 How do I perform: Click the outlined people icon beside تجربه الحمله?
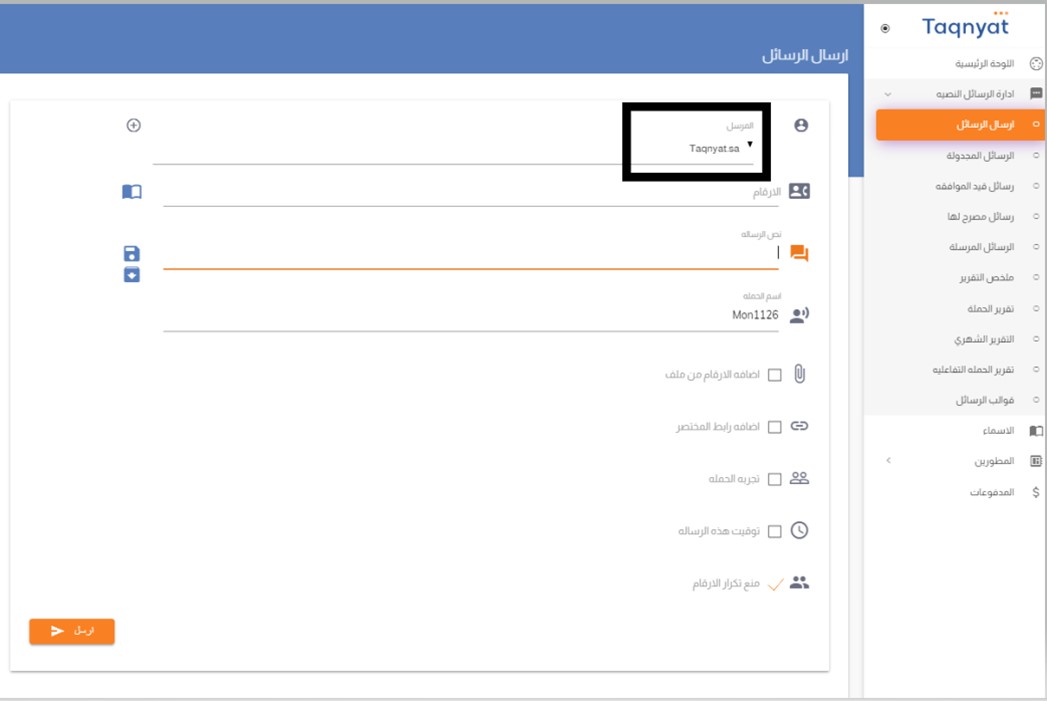tap(799, 478)
